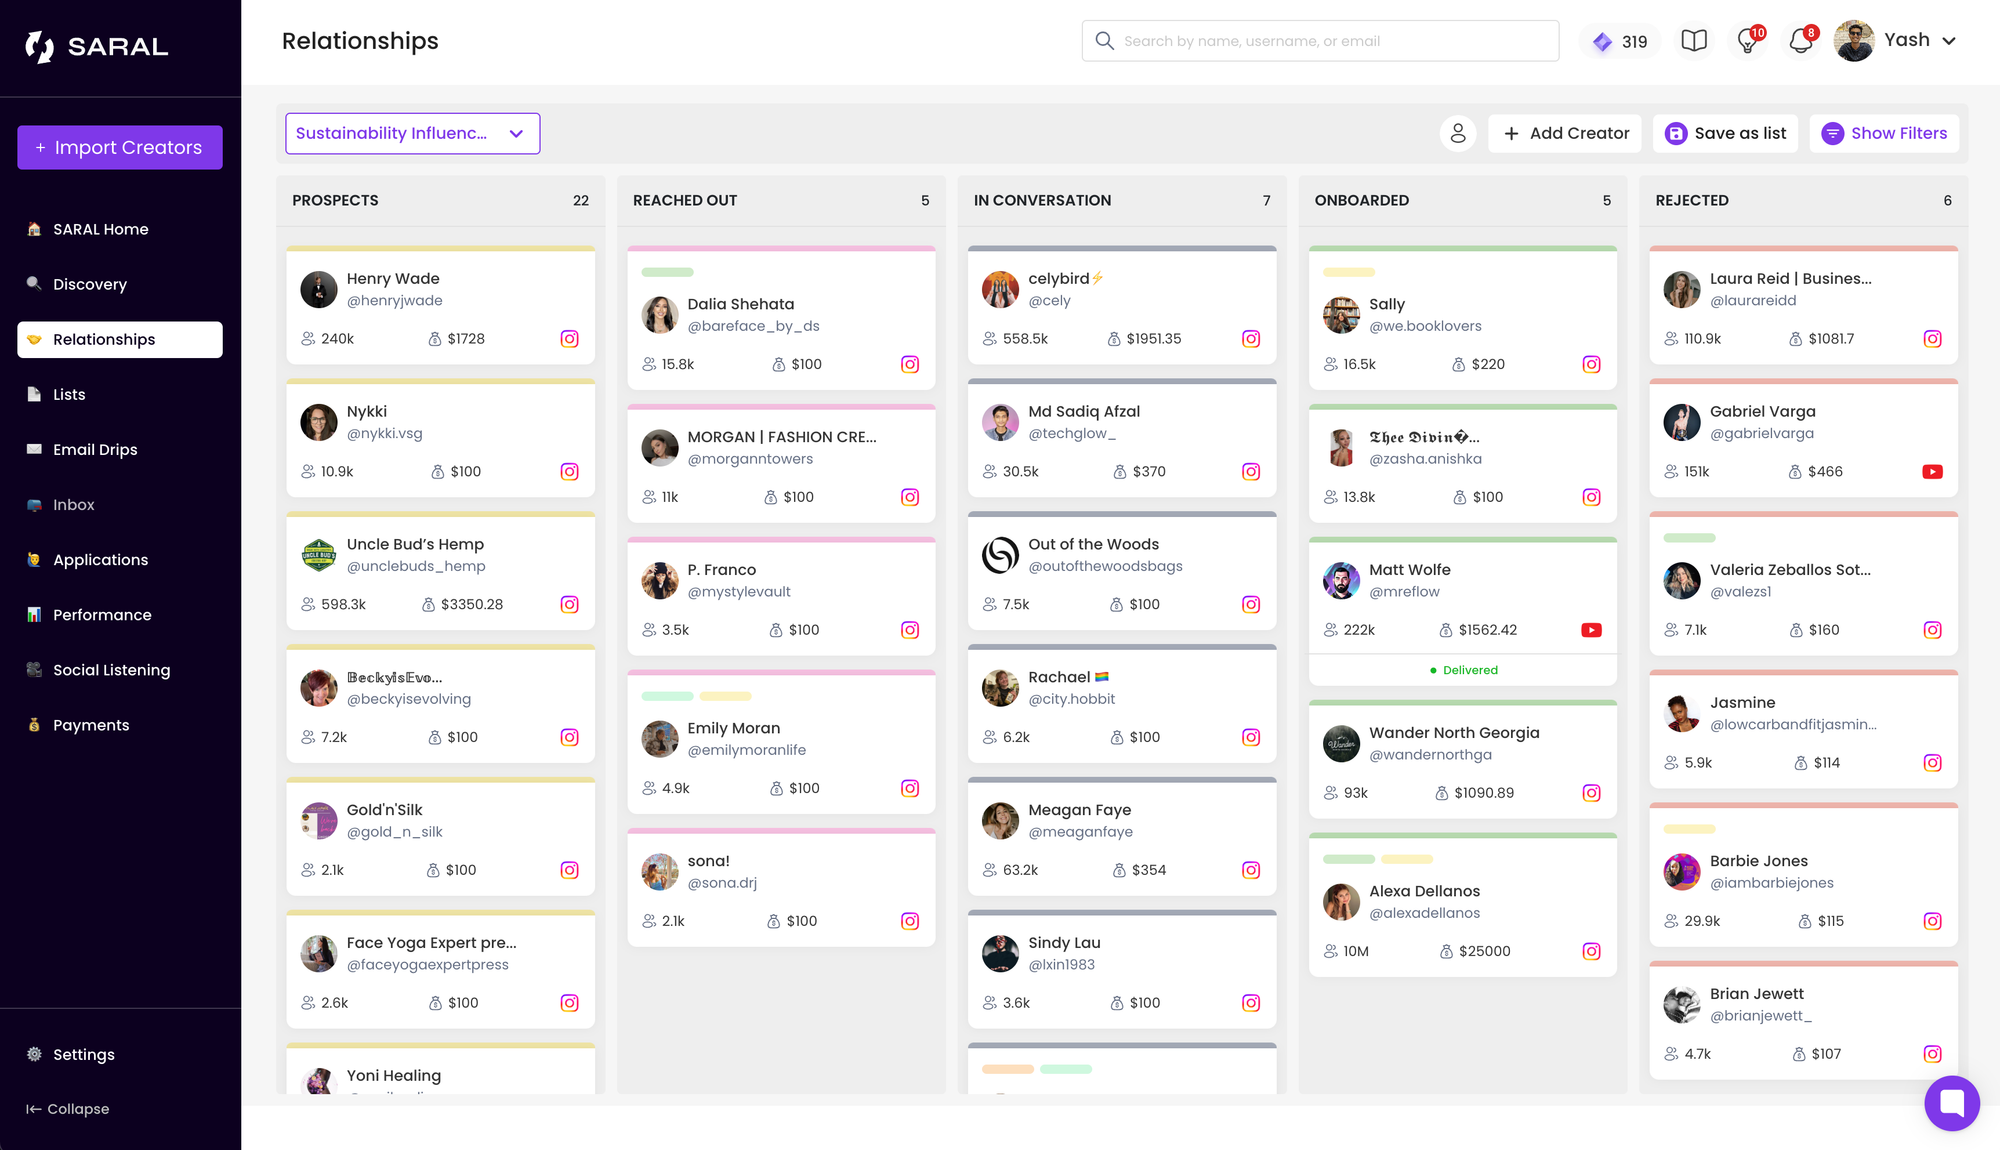Click Instagram icon on Laura Reid card
Image resolution: width=2000 pixels, height=1150 pixels.
point(1932,339)
